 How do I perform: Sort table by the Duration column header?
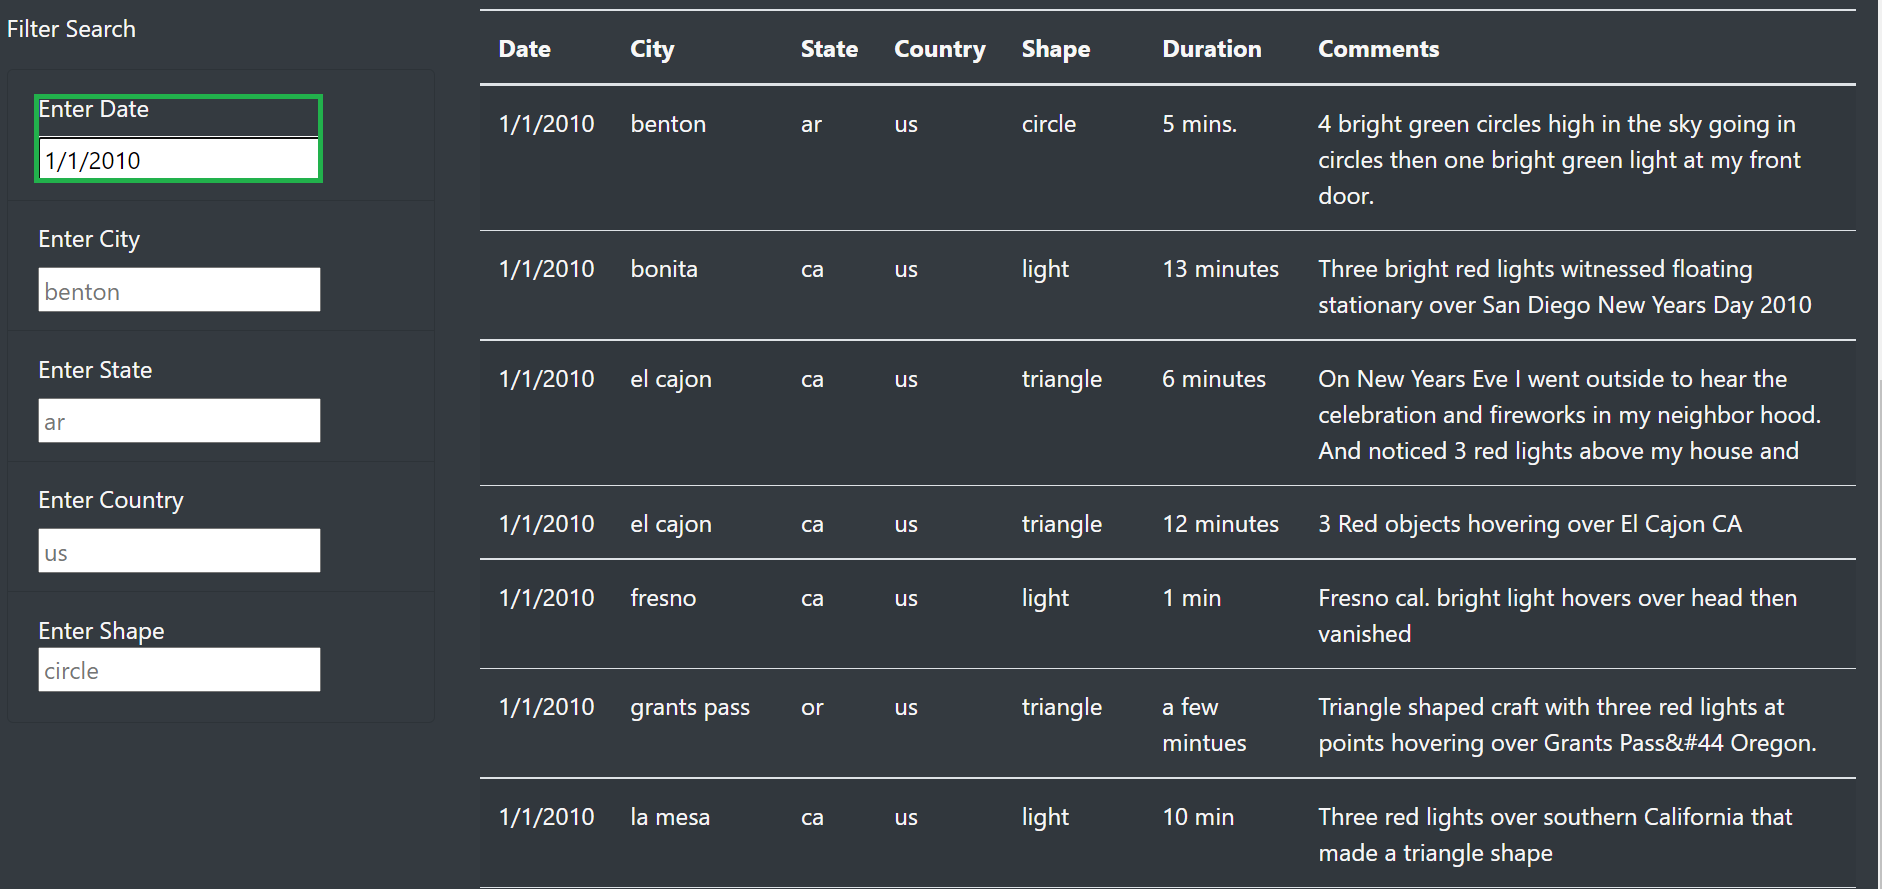pos(1211,48)
